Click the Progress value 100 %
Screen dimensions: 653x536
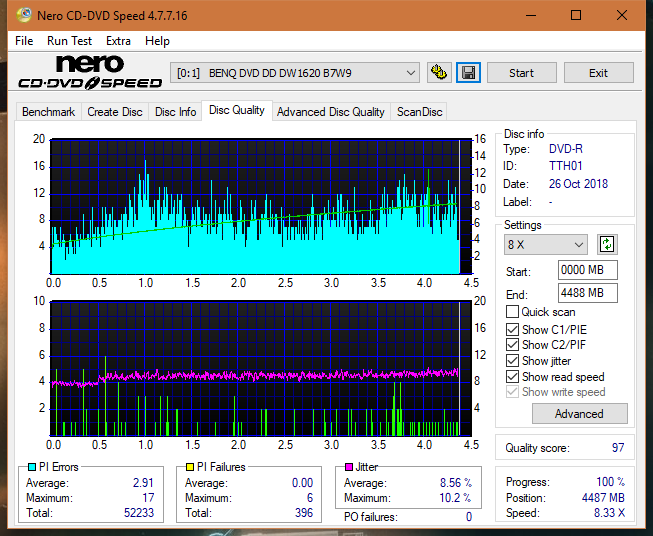click(x=611, y=482)
